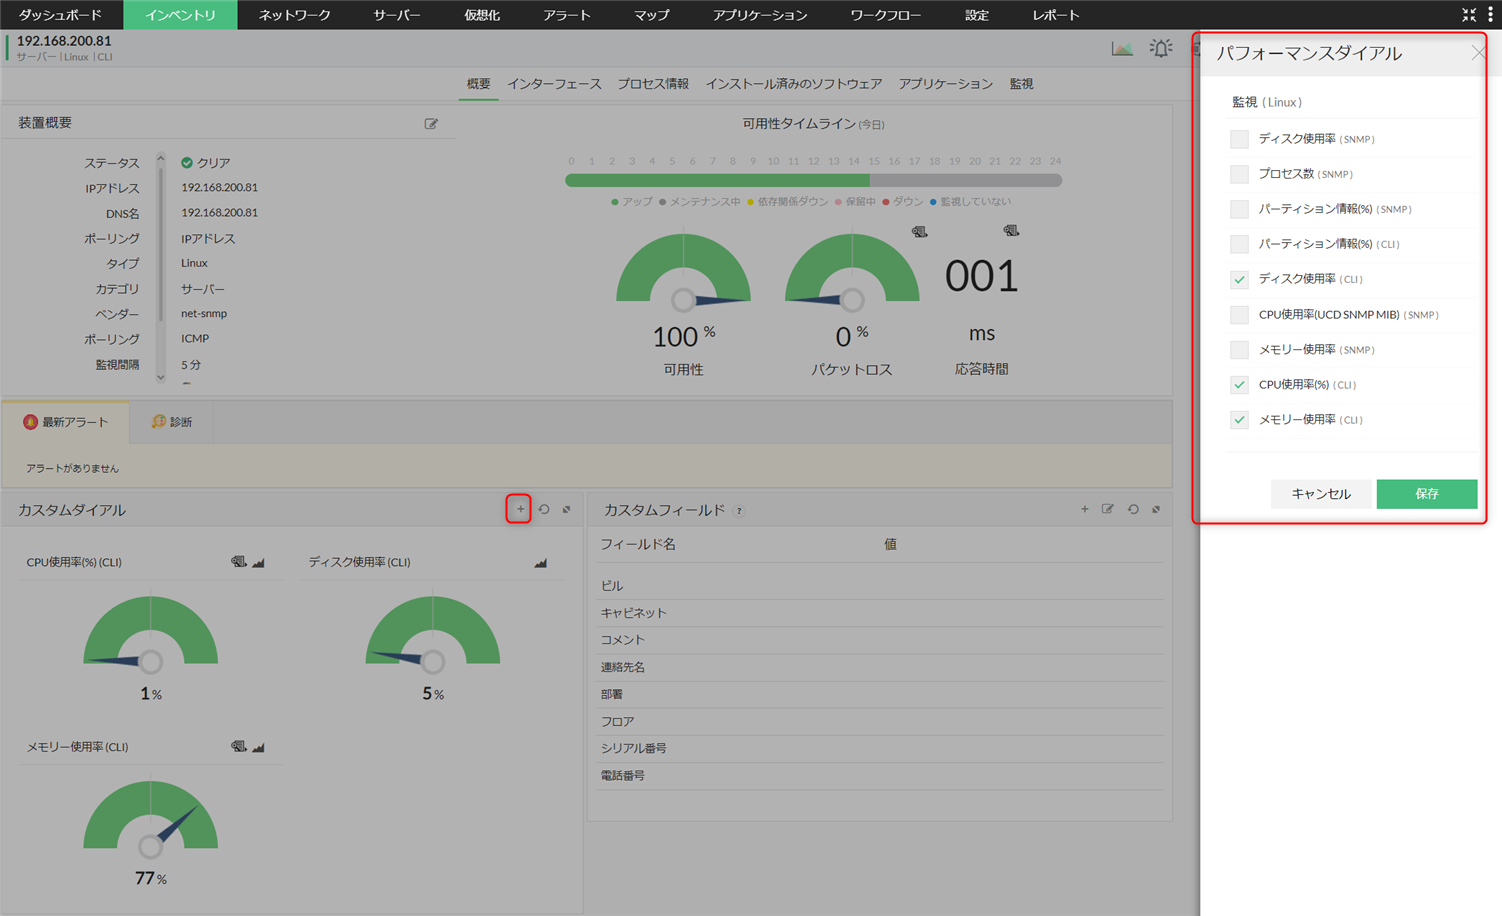Switch to the プロセス情報 tab
The width and height of the screenshot is (1502, 916).
(x=653, y=84)
